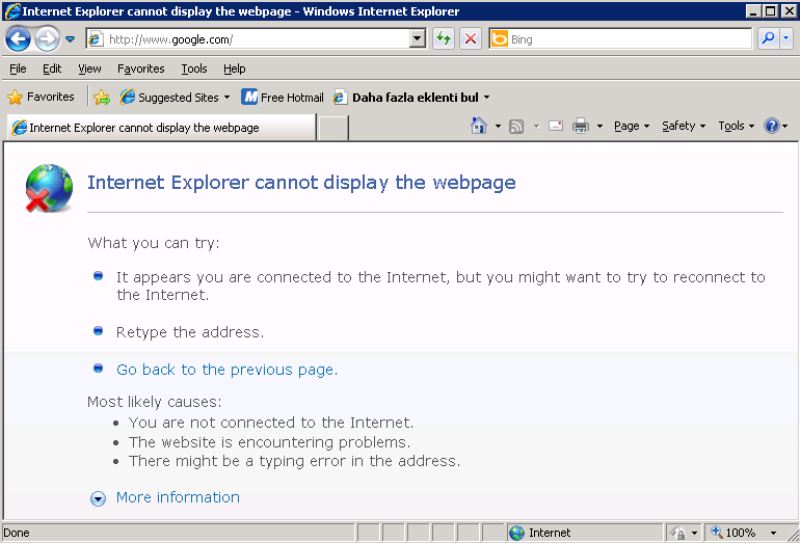Click the 'More information' link
800x543 pixels.
[x=178, y=497]
